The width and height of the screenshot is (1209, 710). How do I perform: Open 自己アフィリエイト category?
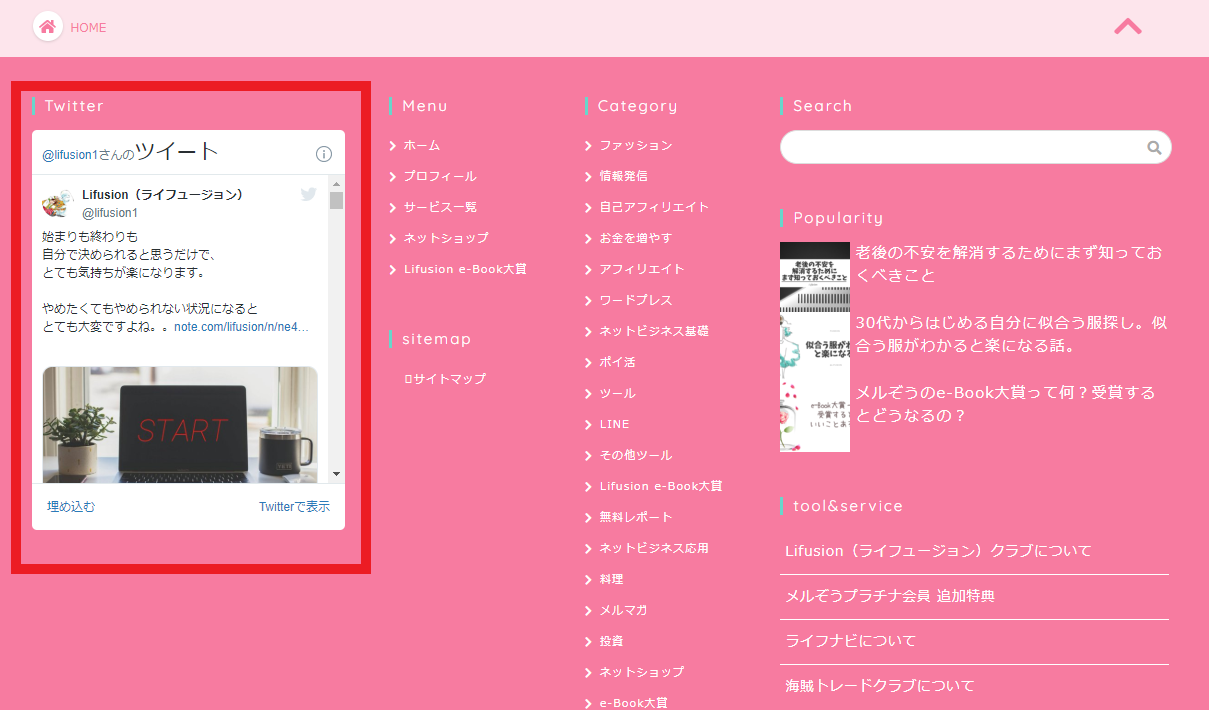click(x=654, y=207)
